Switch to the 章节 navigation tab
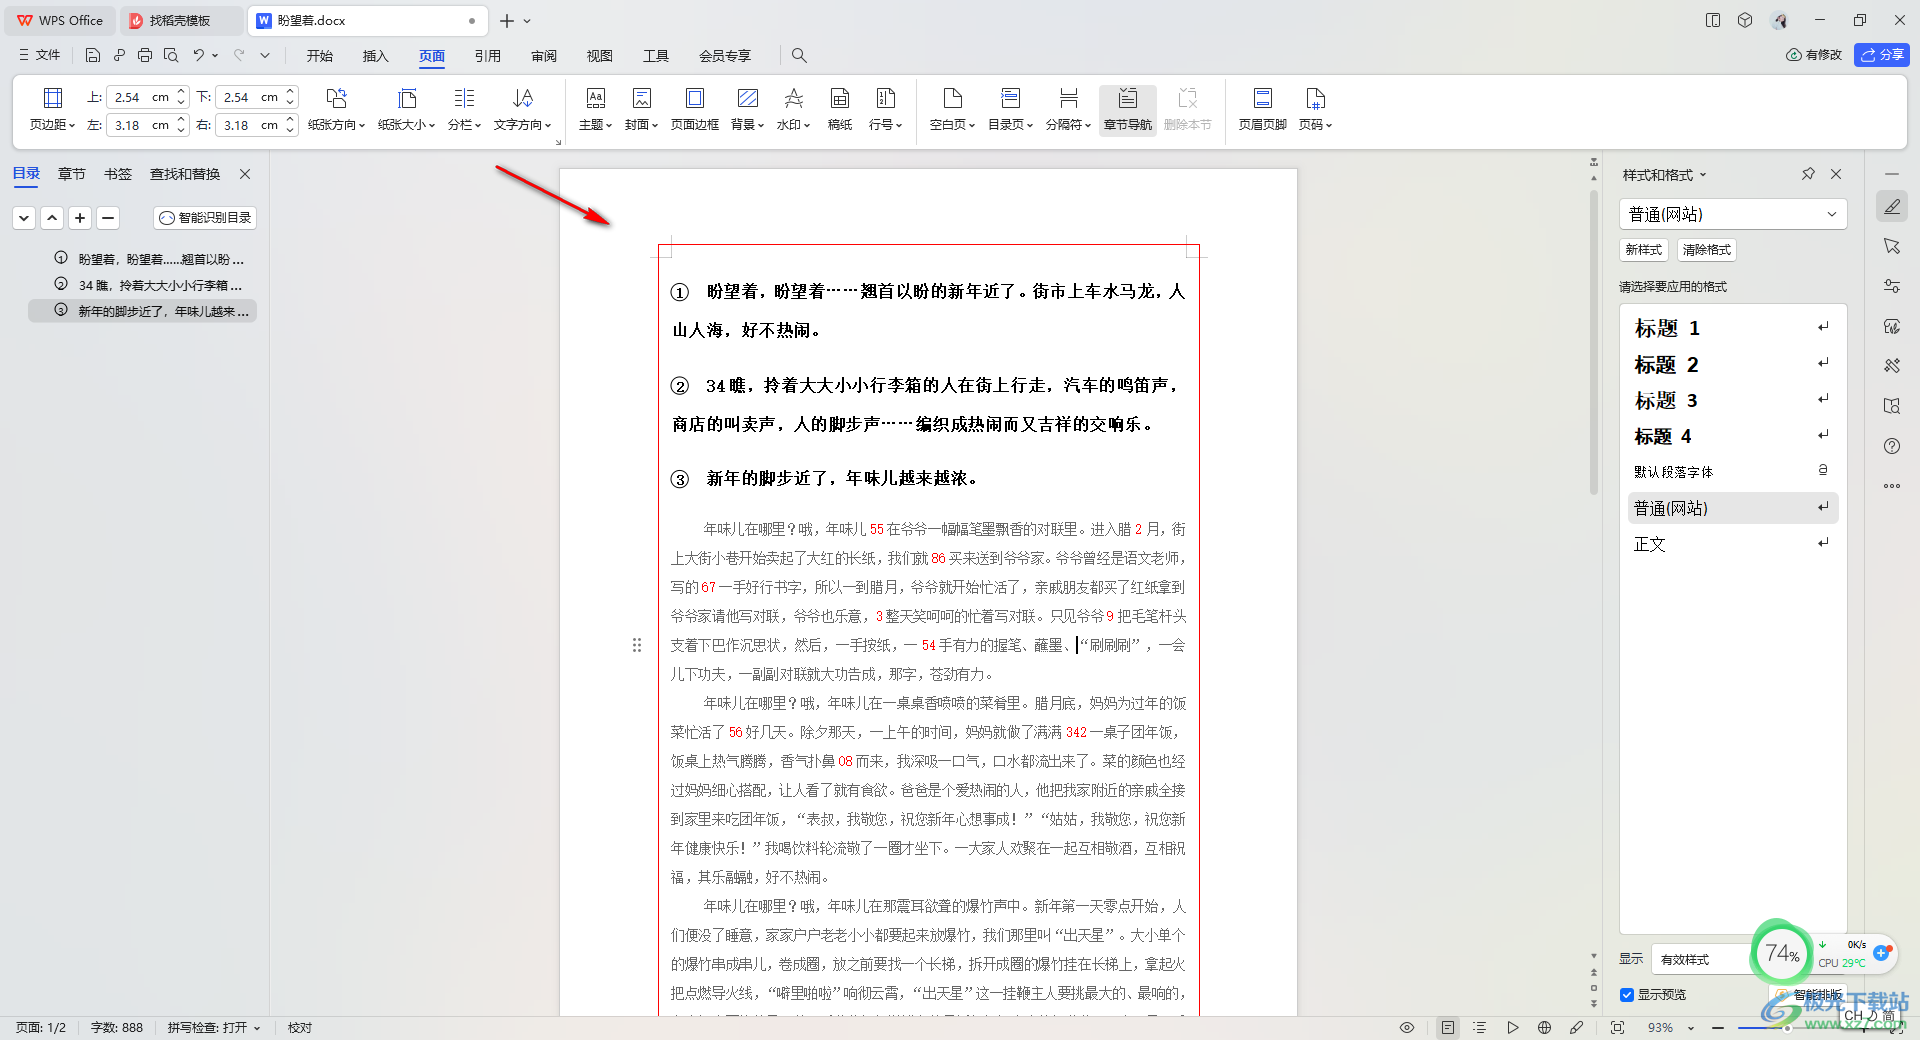 pyautogui.click(x=72, y=174)
